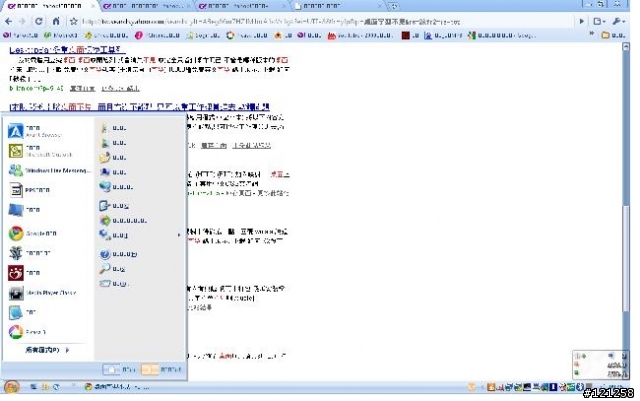Launch Media Player Classic from the Start menu

tap(42, 293)
